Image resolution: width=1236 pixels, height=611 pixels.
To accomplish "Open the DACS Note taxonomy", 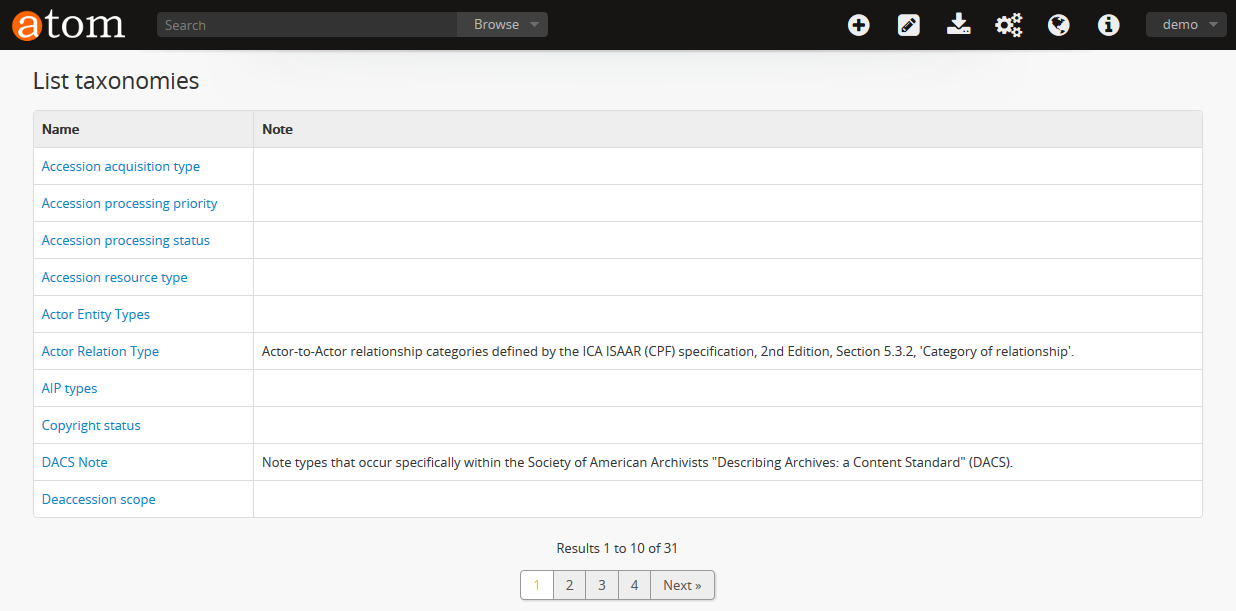I will 74,463.
